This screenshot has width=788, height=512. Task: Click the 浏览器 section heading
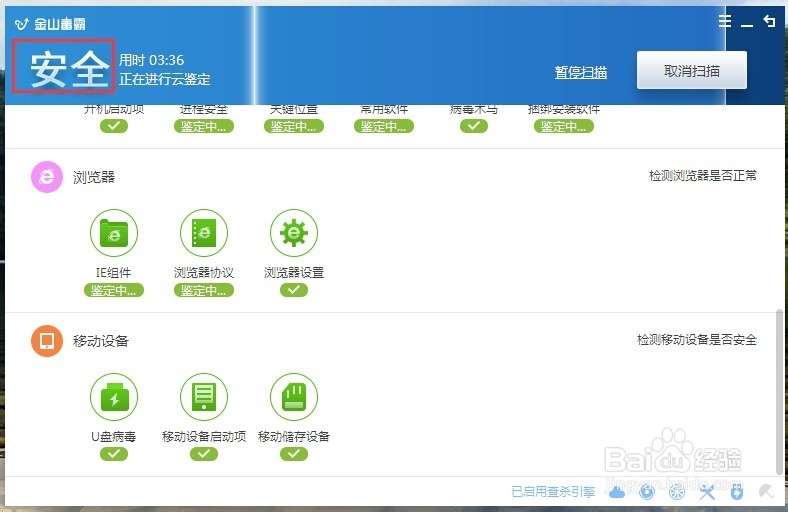tap(93, 177)
